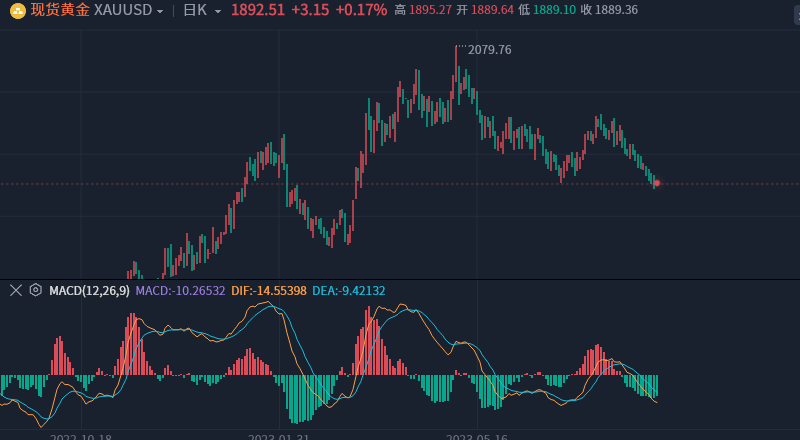Expand the 日K period dropdown arrow
Screen dimensions: 800x440
(x=218, y=11)
